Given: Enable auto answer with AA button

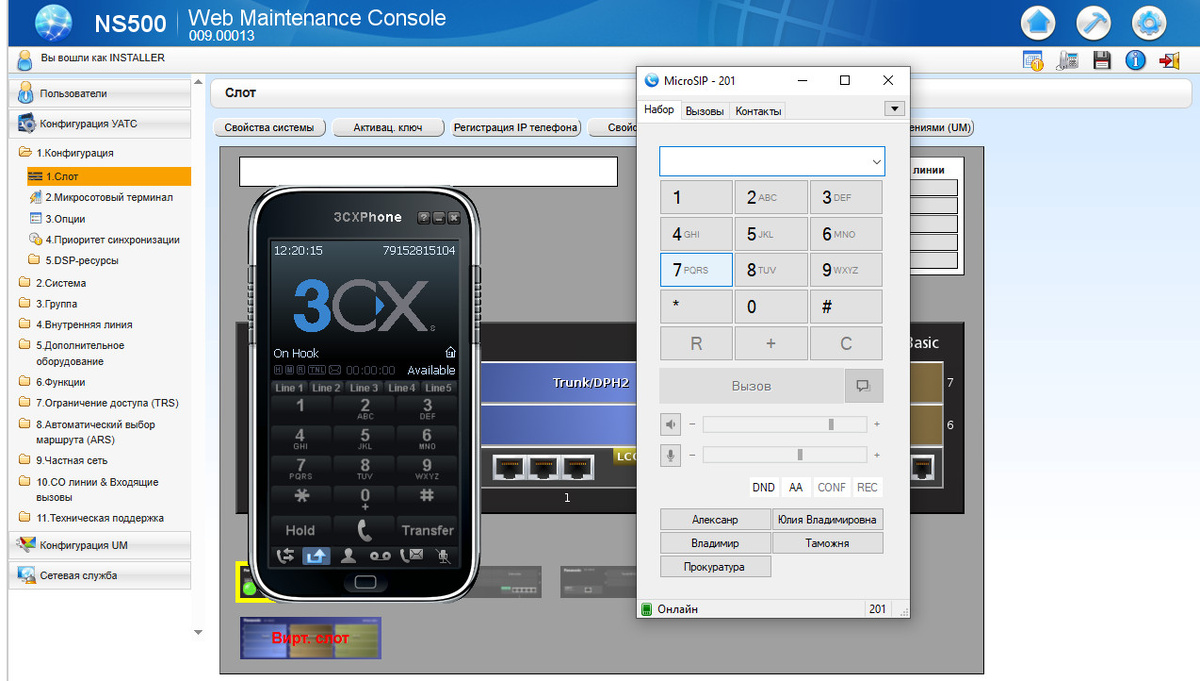Looking at the screenshot, I should coord(796,487).
